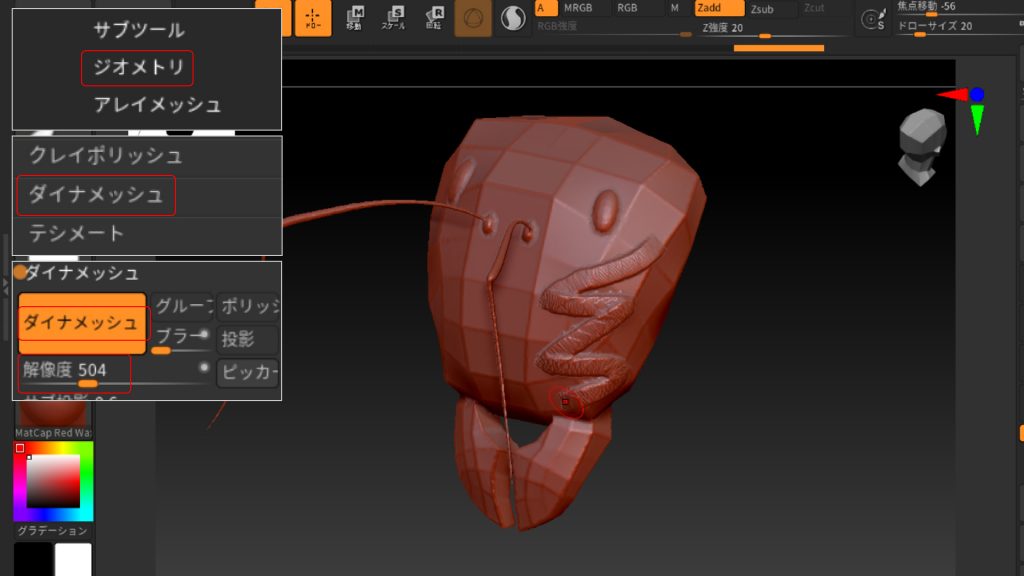This screenshot has height=576, width=1024.
Task: Click the stroke settings icon near 焦点移動
Action: [872, 20]
